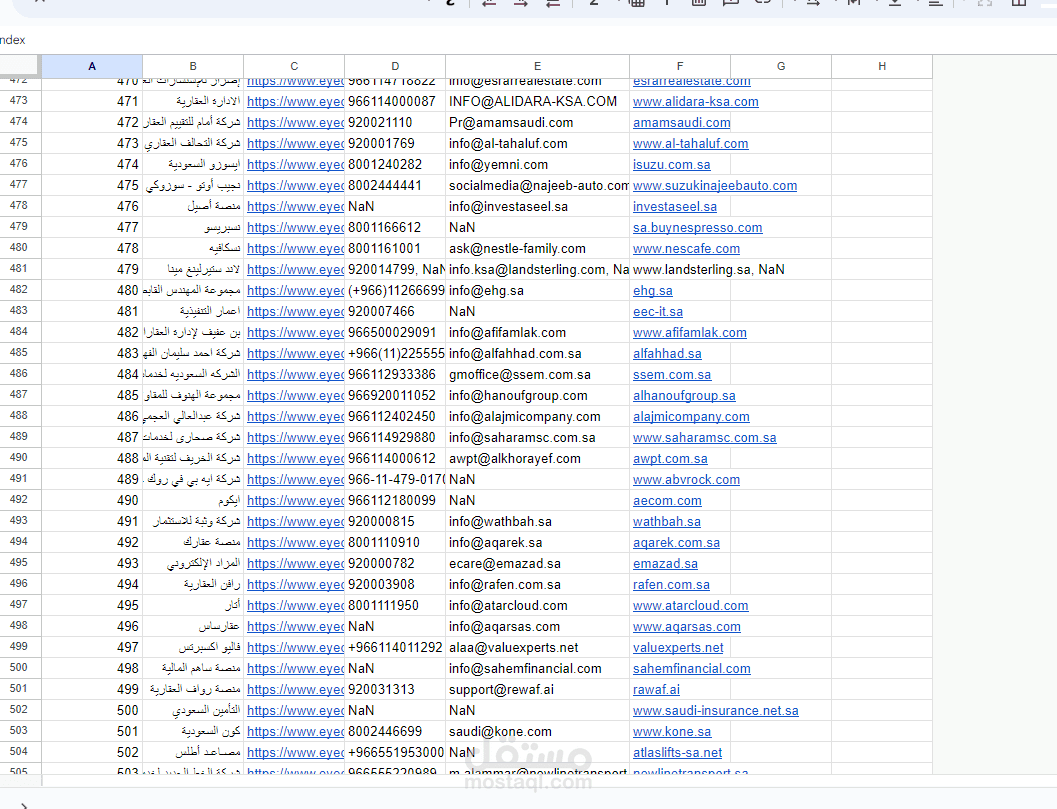Select phone cell 8002444441

click(395, 185)
